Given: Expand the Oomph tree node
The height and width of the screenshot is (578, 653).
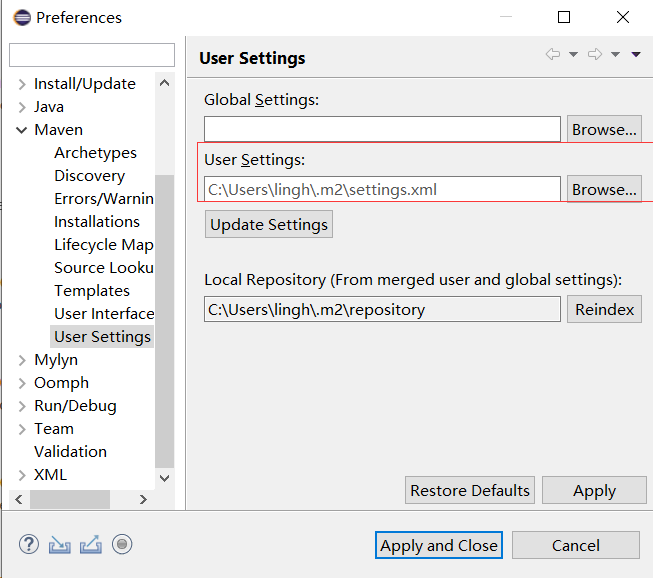Looking at the screenshot, I should click(22, 383).
